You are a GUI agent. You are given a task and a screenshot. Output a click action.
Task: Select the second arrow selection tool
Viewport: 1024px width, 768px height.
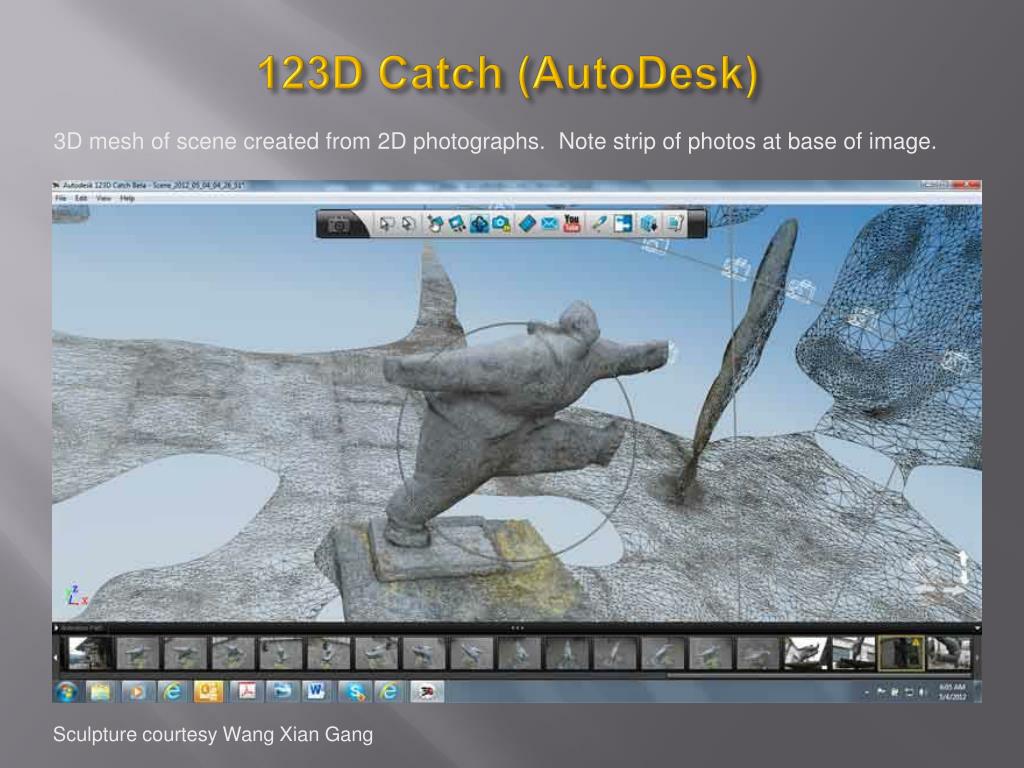pyautogui.click(x=409, y=225)
